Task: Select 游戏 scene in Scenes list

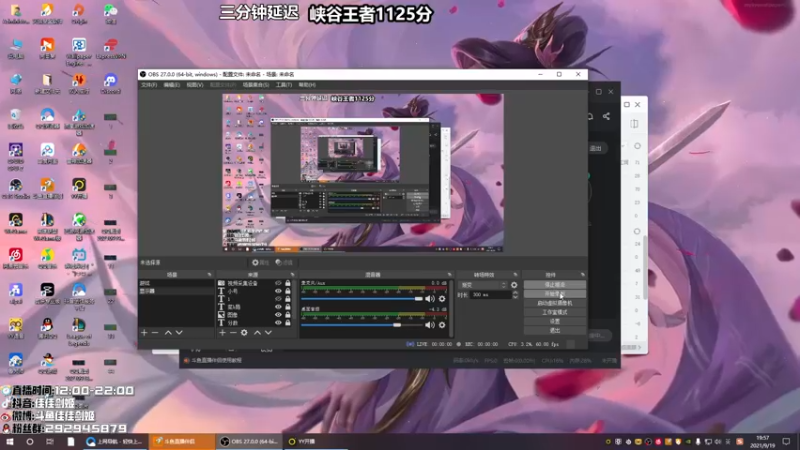Action: tap(176, 283)
